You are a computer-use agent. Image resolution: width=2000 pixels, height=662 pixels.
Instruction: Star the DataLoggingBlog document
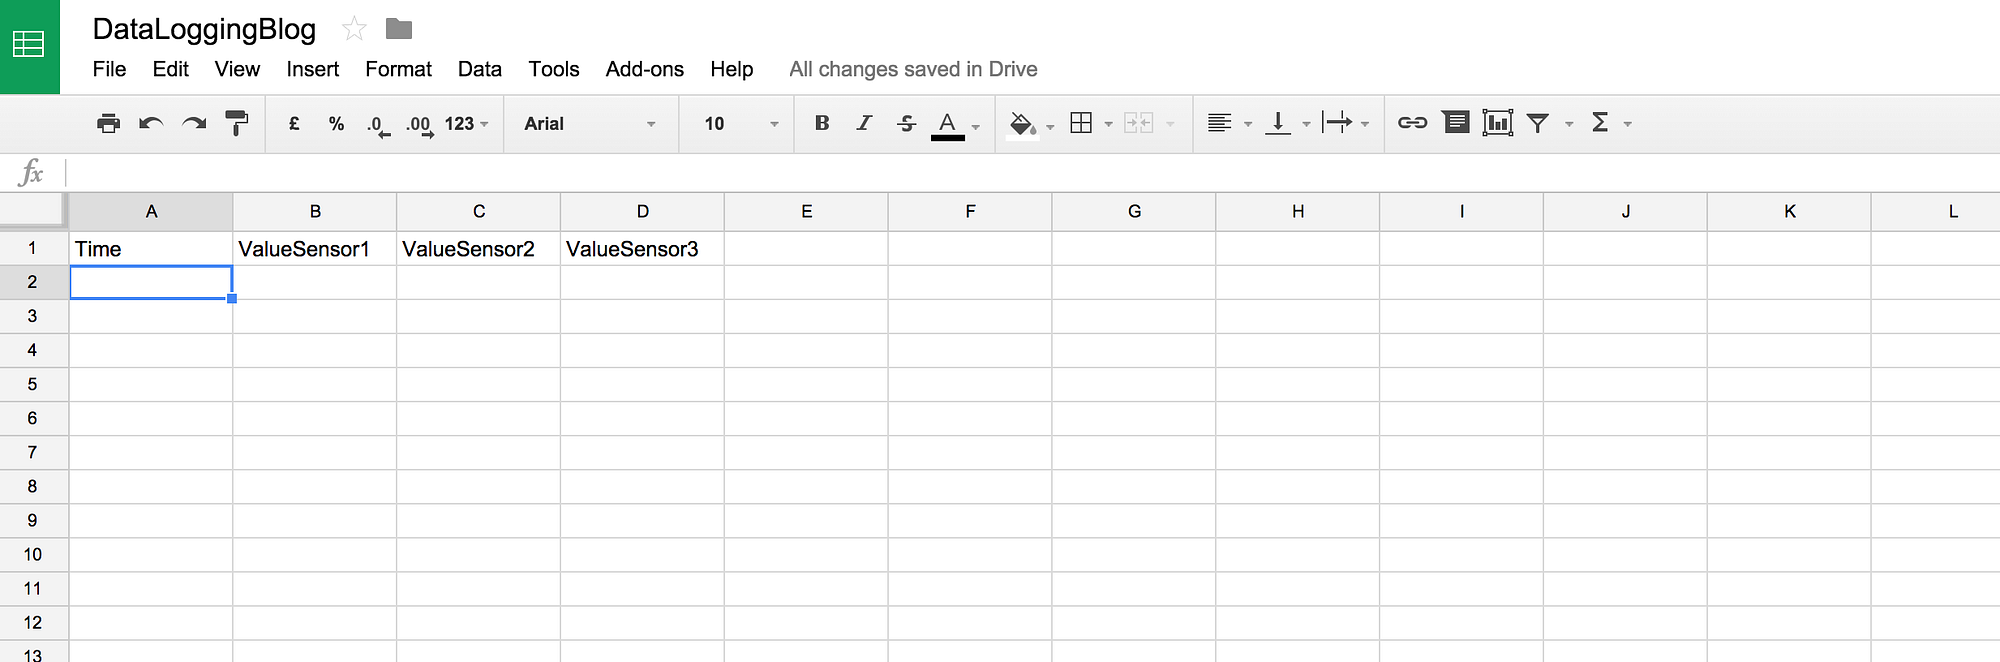click(x=354, y=29)
